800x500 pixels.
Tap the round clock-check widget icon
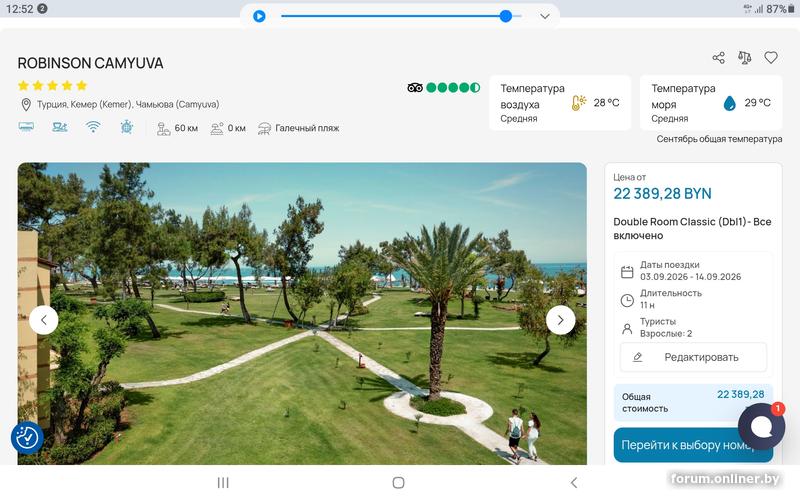[27, 438]
